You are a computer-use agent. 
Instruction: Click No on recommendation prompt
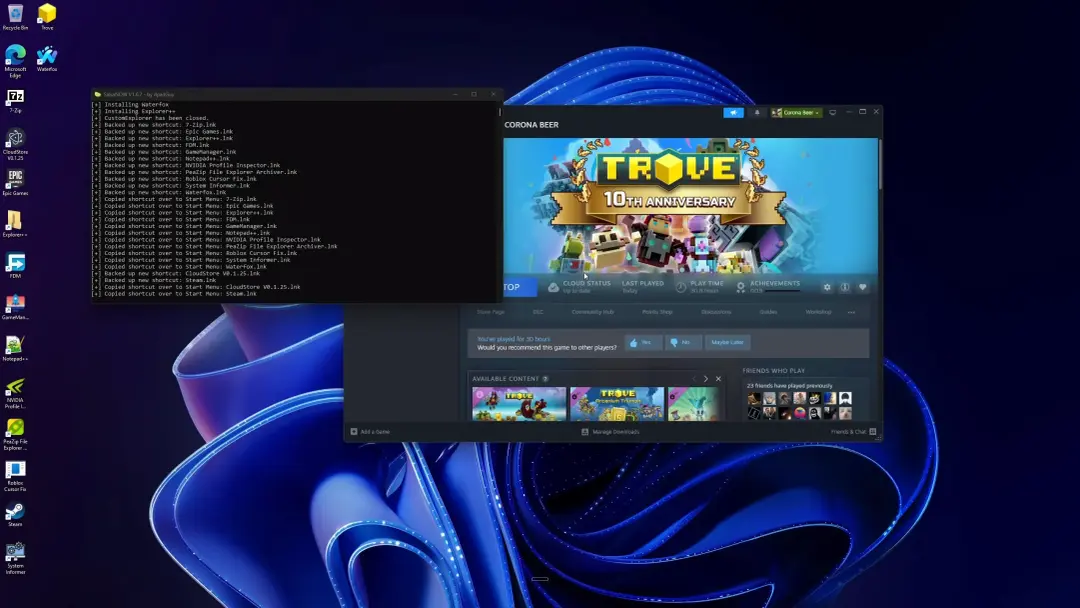click(683, 342)
